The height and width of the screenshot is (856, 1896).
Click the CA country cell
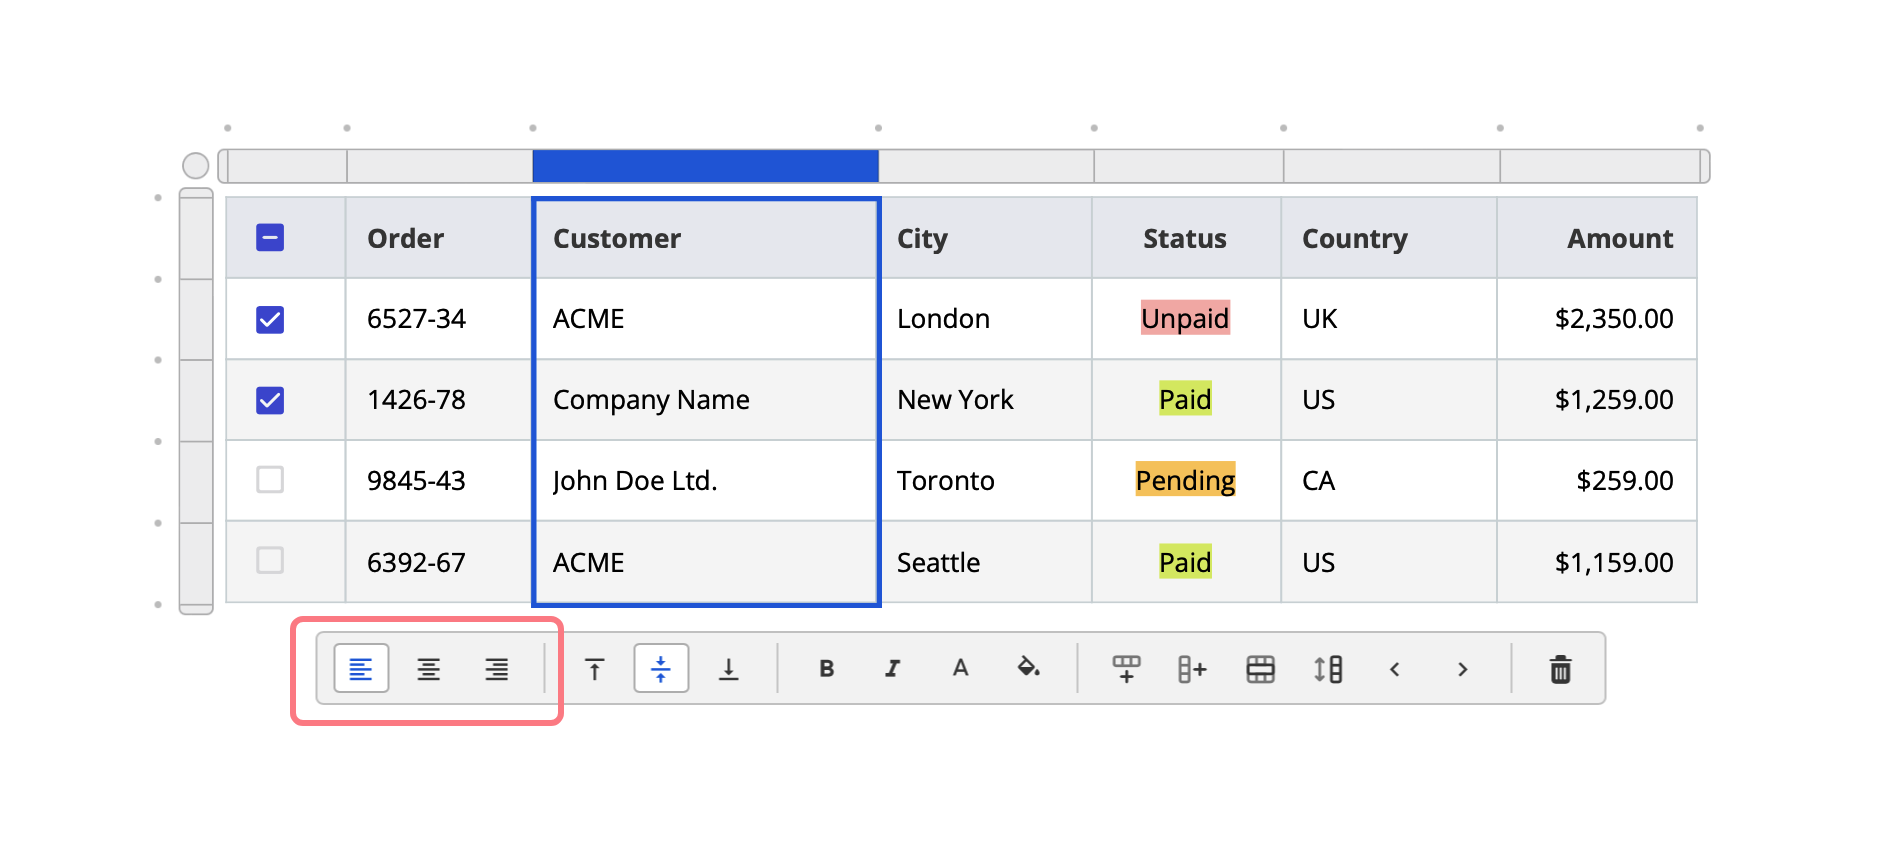1389,481
